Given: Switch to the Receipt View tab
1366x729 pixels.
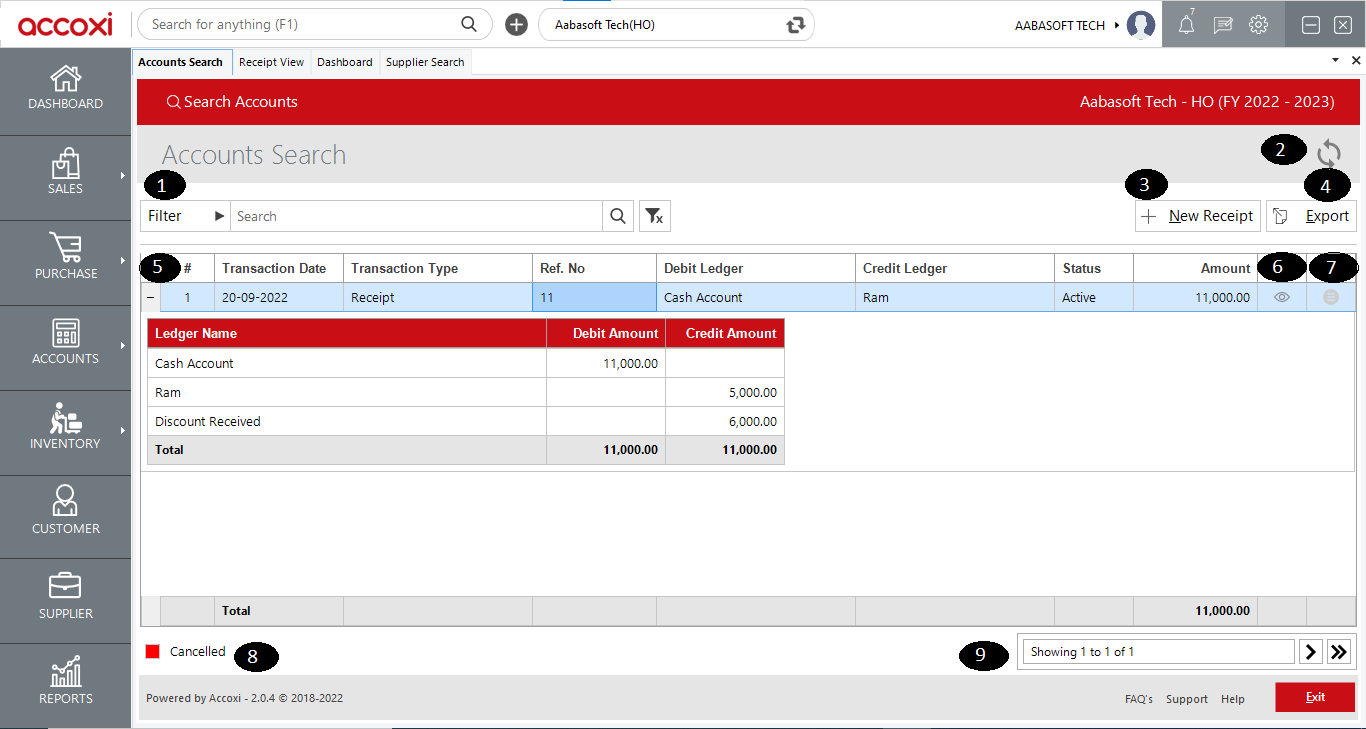Looking at the screenshot, I should click(271, 62).
